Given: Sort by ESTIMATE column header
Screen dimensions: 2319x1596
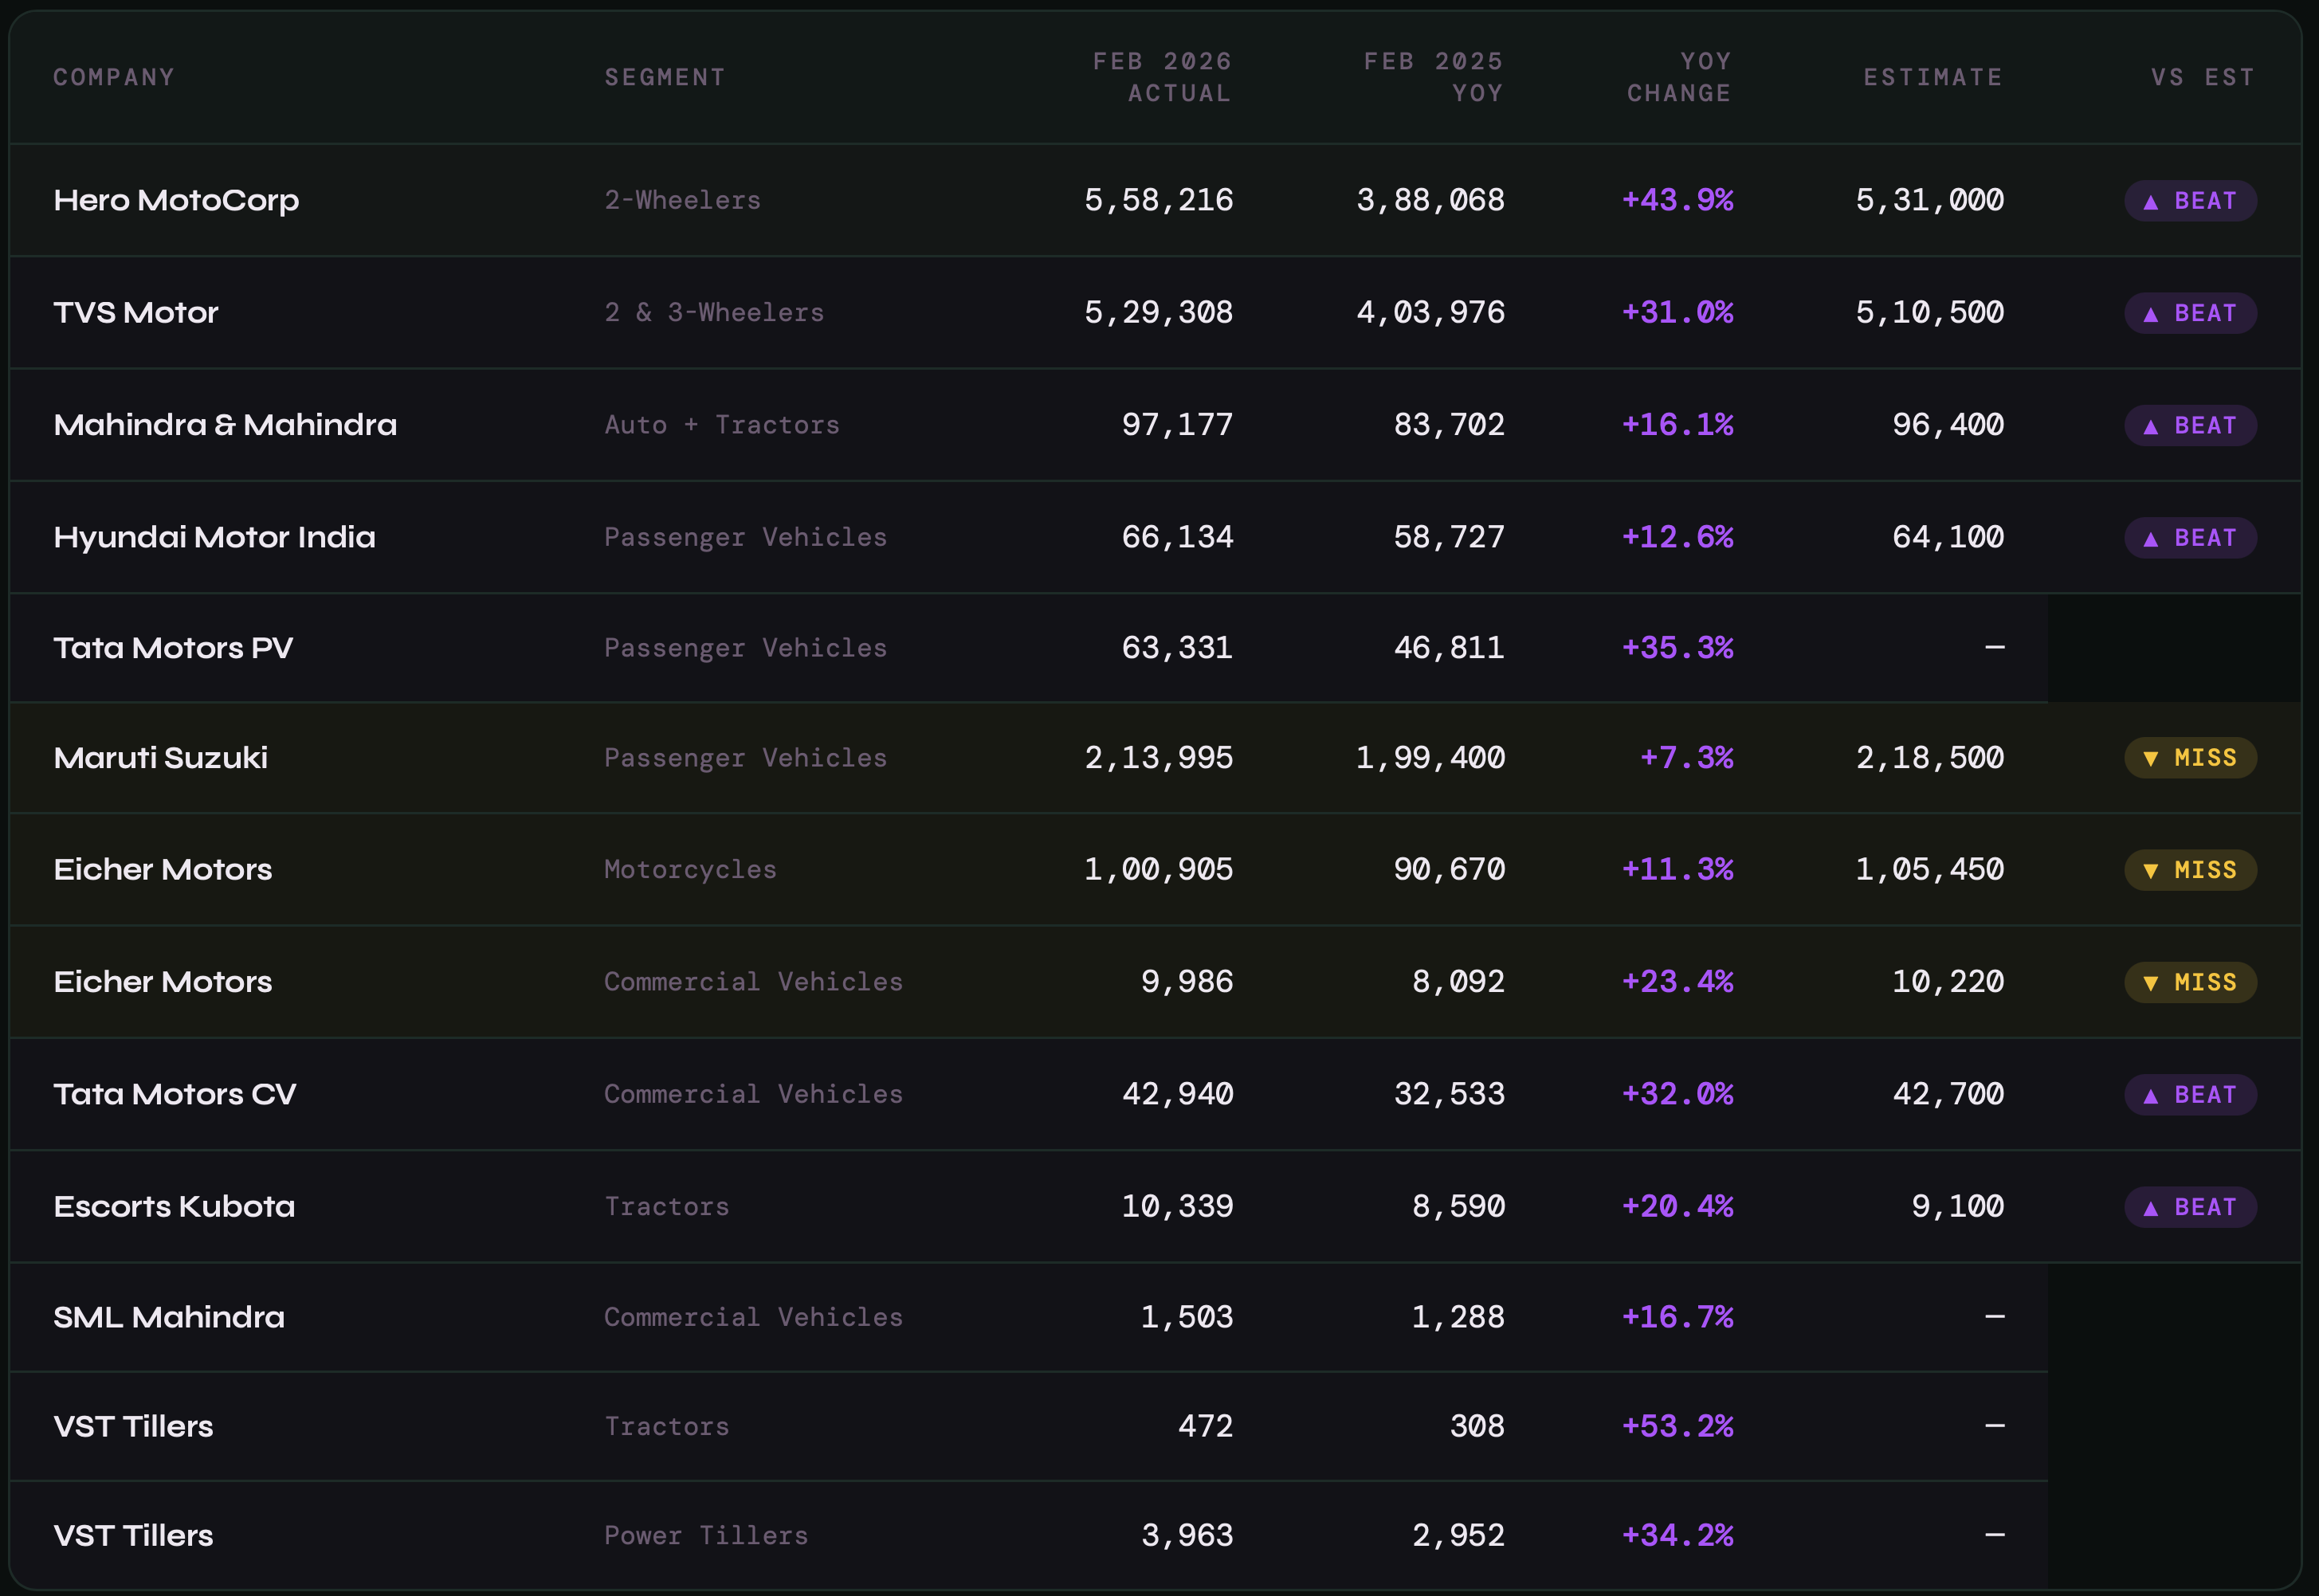Looking at the screenshot, I should 1933,77.
